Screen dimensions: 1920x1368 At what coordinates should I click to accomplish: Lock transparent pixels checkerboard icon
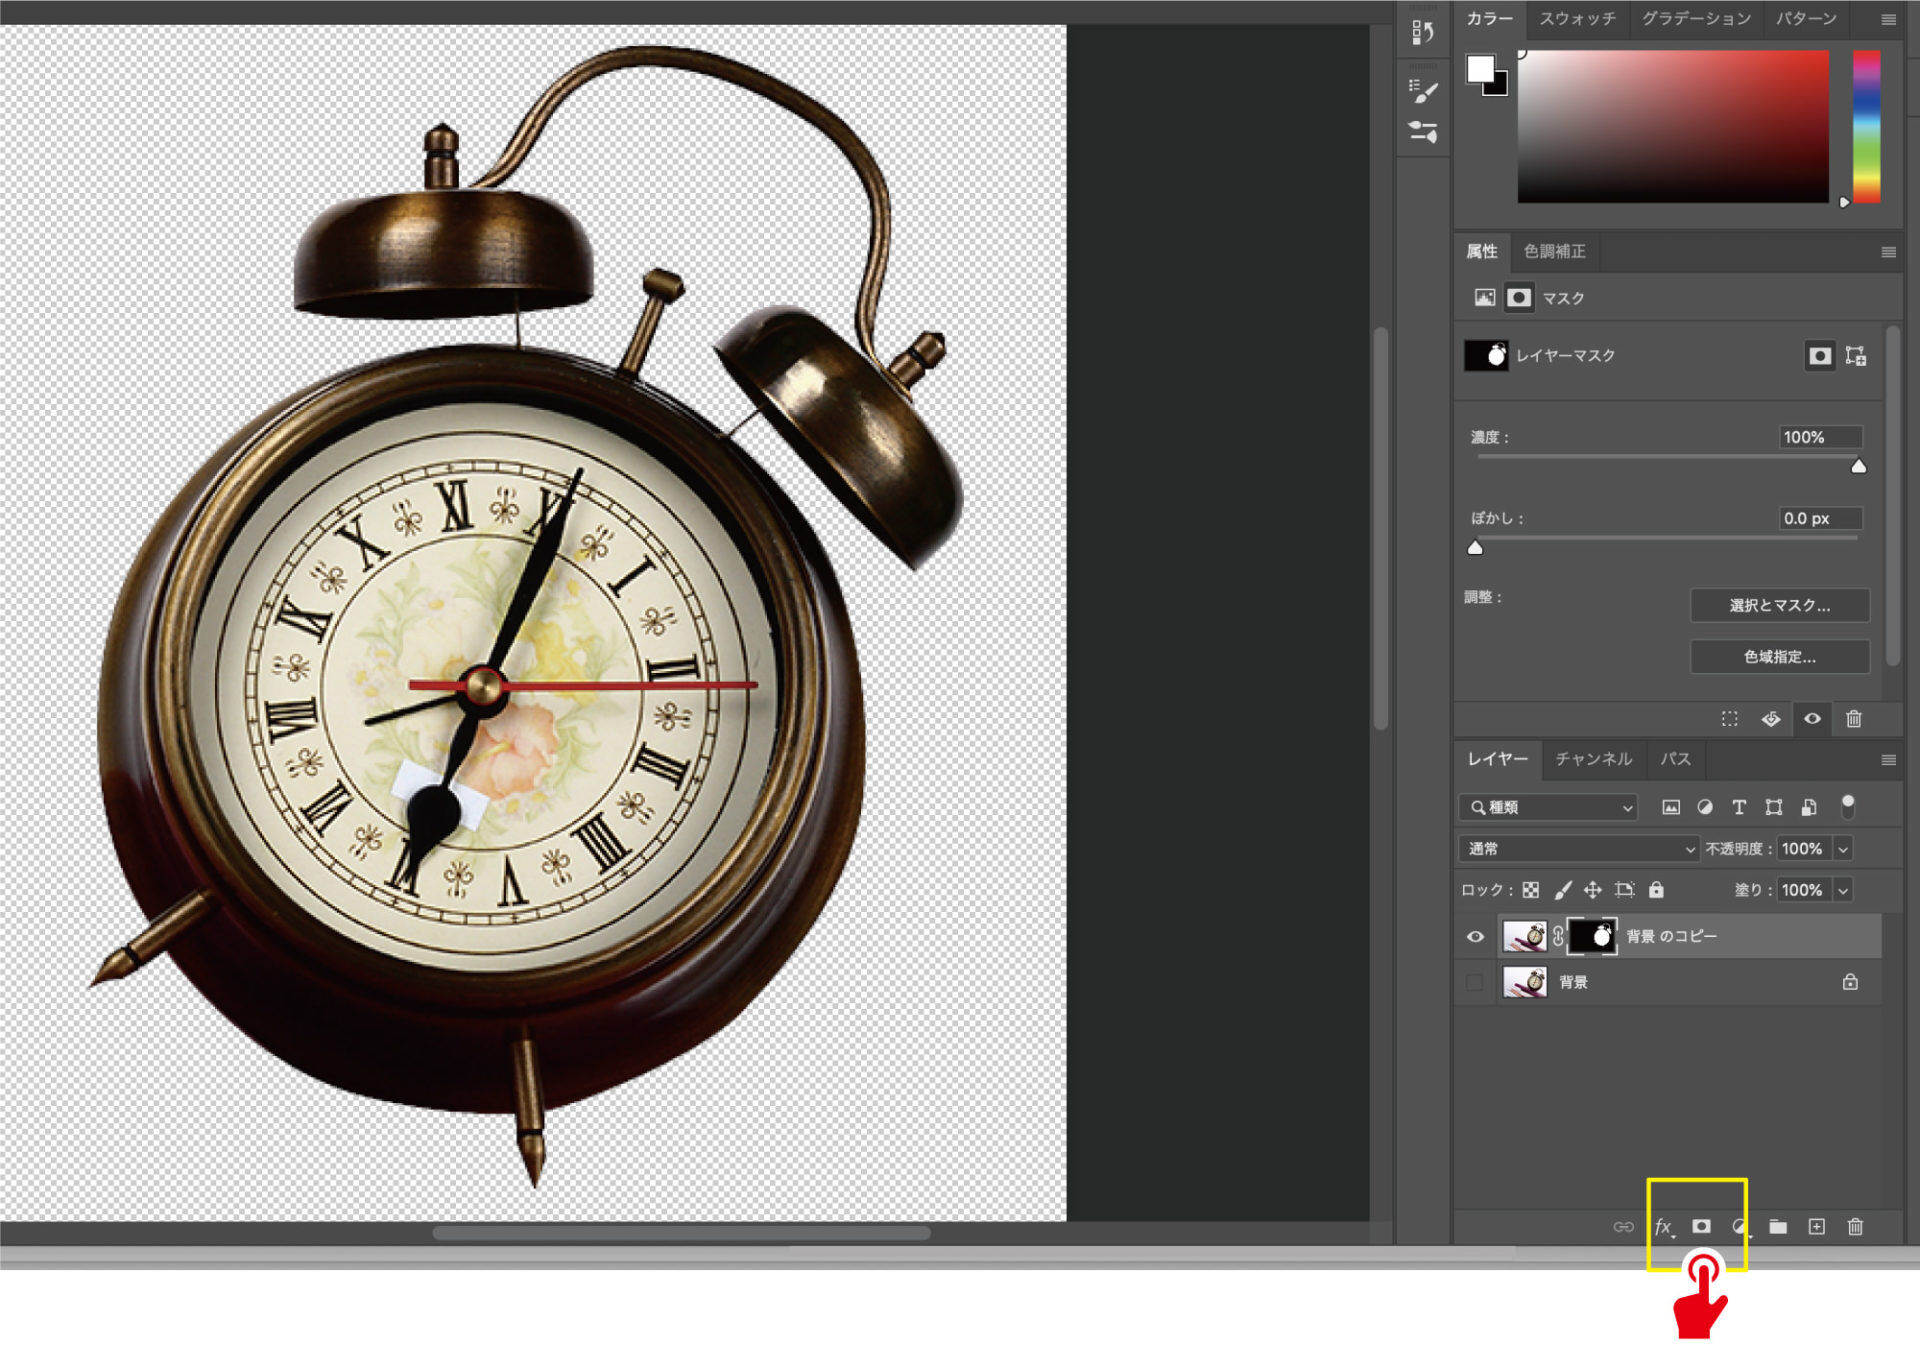tap(1530, 889)
